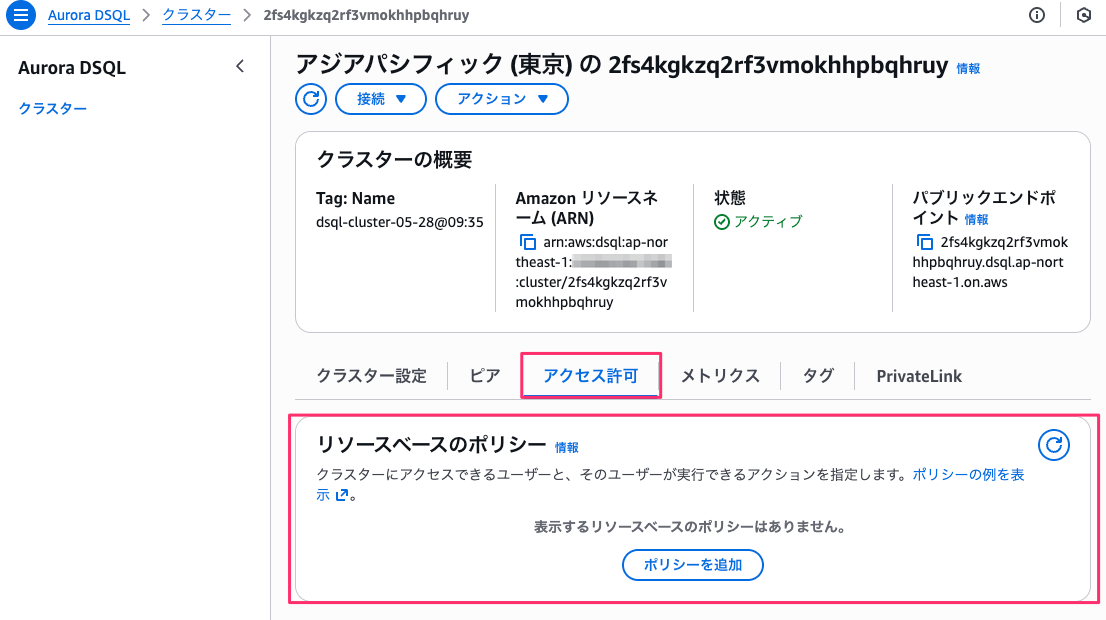This screenshot has width=1106, height=620.
Task: Collapse the Aurora DSQL sidebar
Action: coord(239,67)
